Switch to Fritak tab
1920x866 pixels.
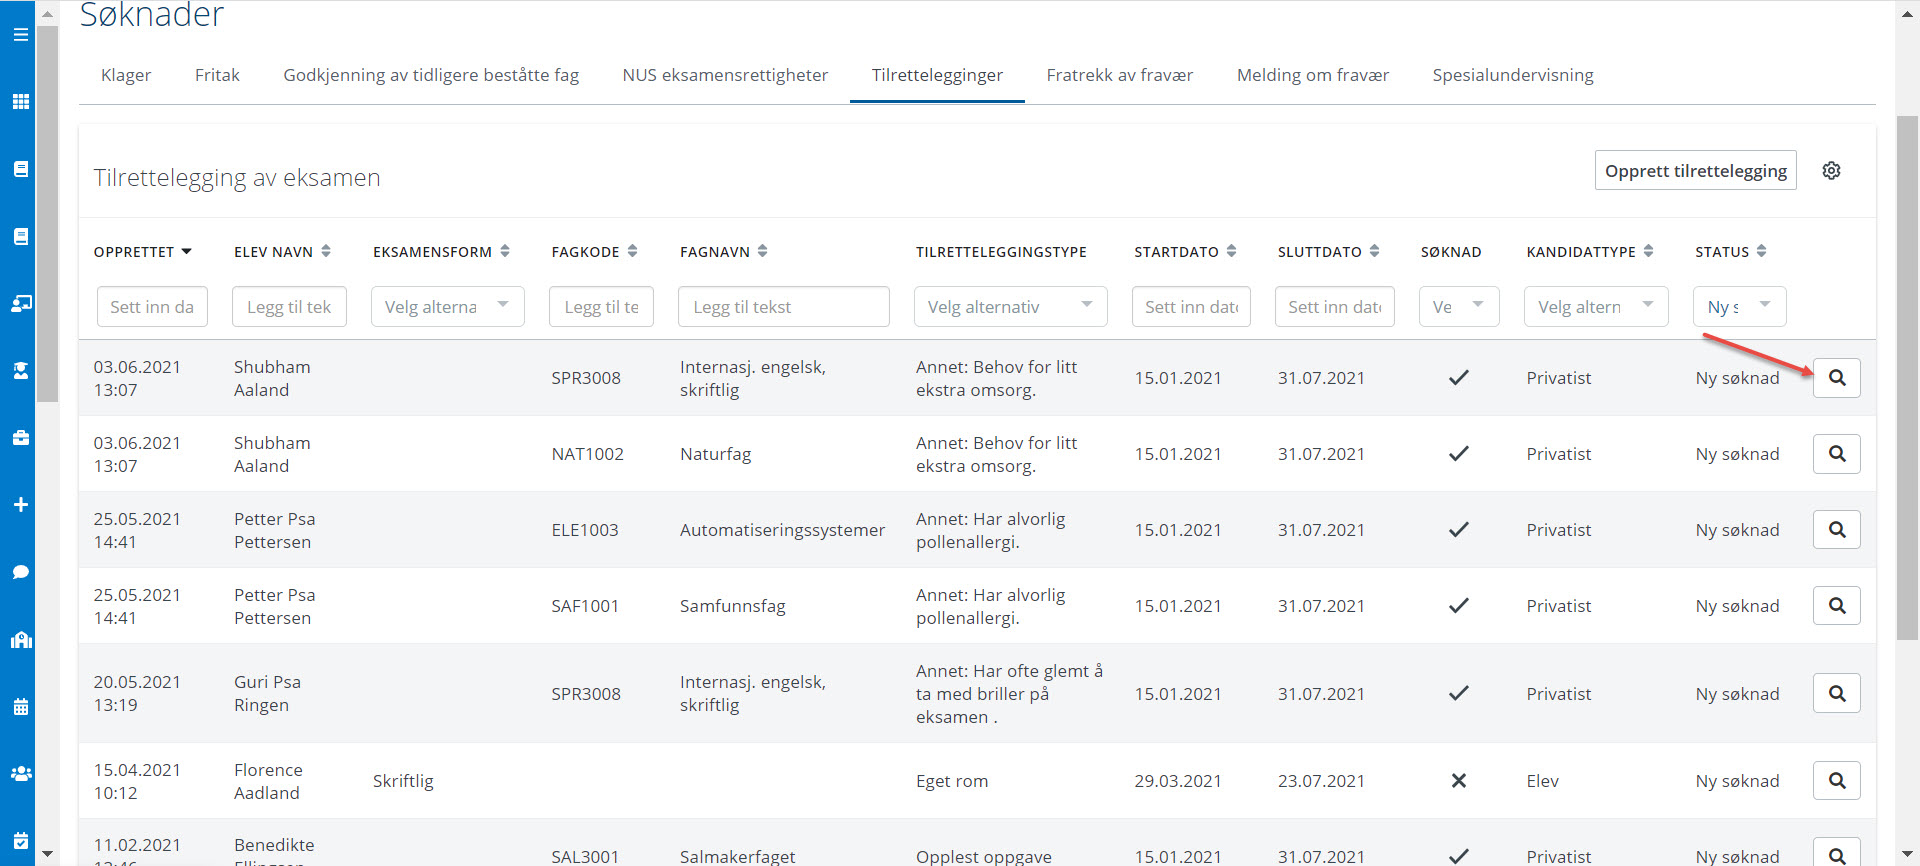(217, 75)
